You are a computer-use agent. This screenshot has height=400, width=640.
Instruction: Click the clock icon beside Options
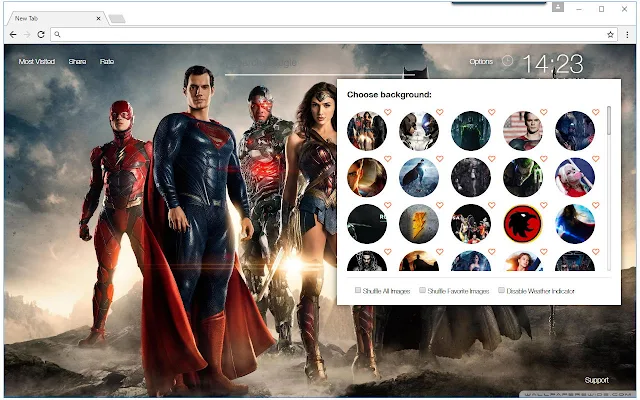507,61
